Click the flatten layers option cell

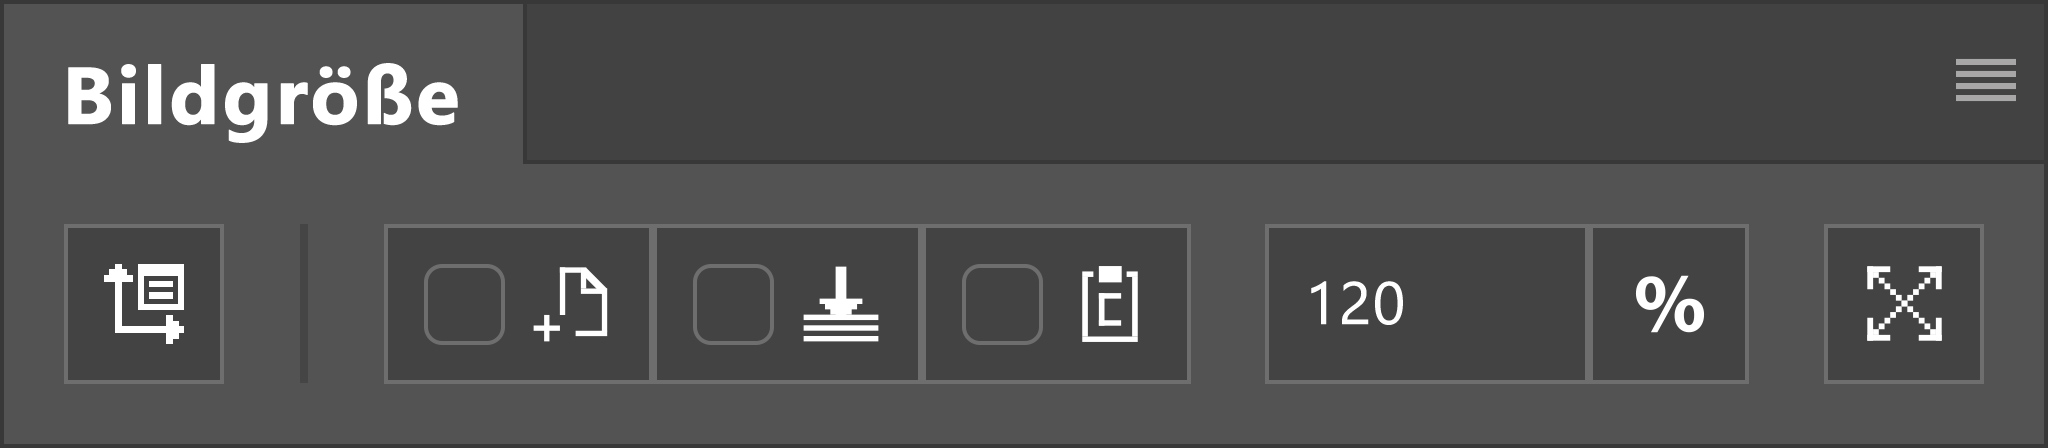point(787,304)
